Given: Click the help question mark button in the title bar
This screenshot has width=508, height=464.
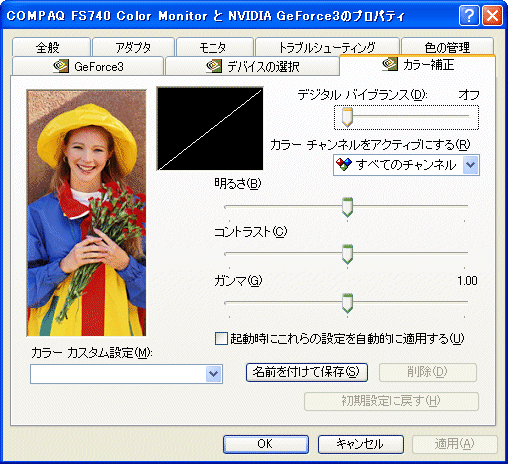Looking at the screenshot, I should tap(469, 15).
